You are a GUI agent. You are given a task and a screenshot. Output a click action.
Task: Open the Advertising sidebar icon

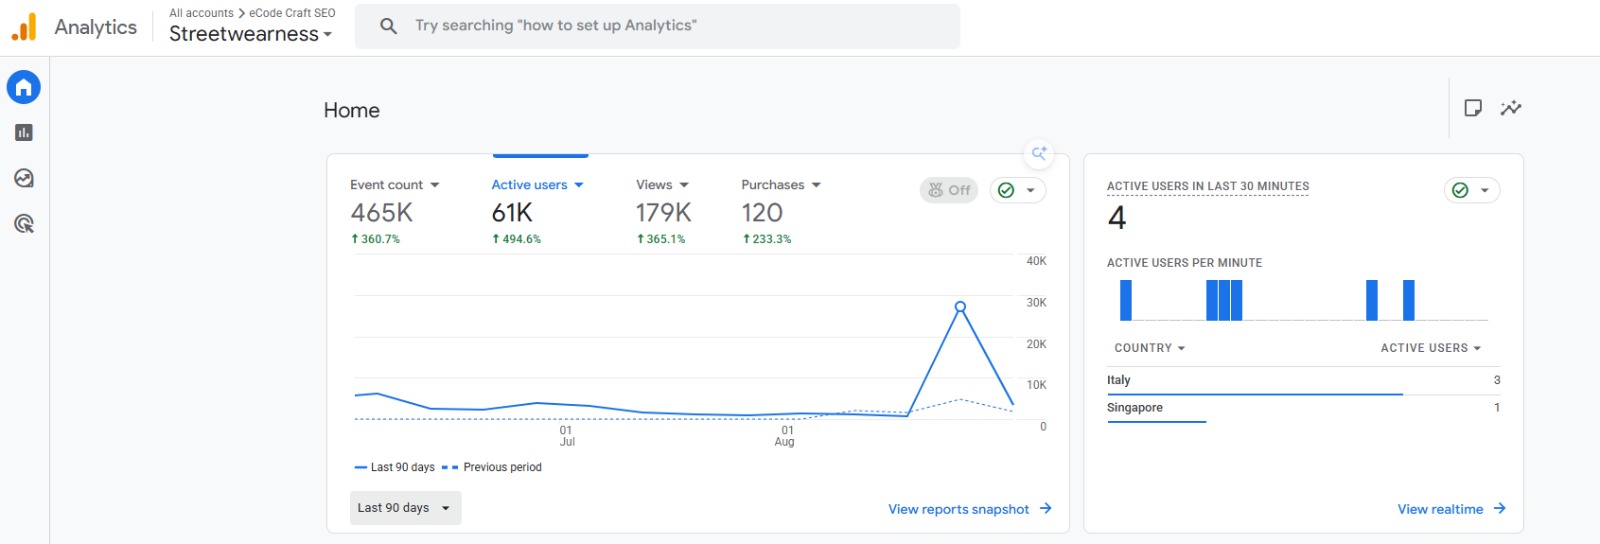point(24,224)
